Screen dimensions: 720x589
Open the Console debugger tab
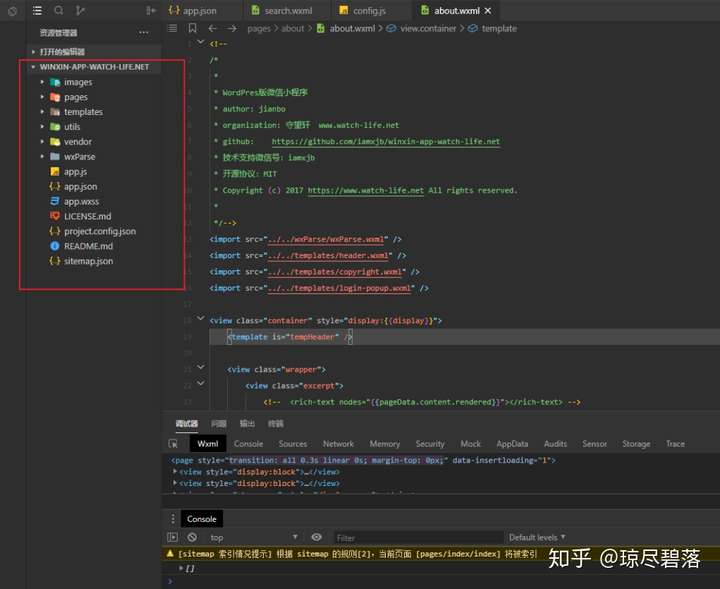tap(248, 443)
